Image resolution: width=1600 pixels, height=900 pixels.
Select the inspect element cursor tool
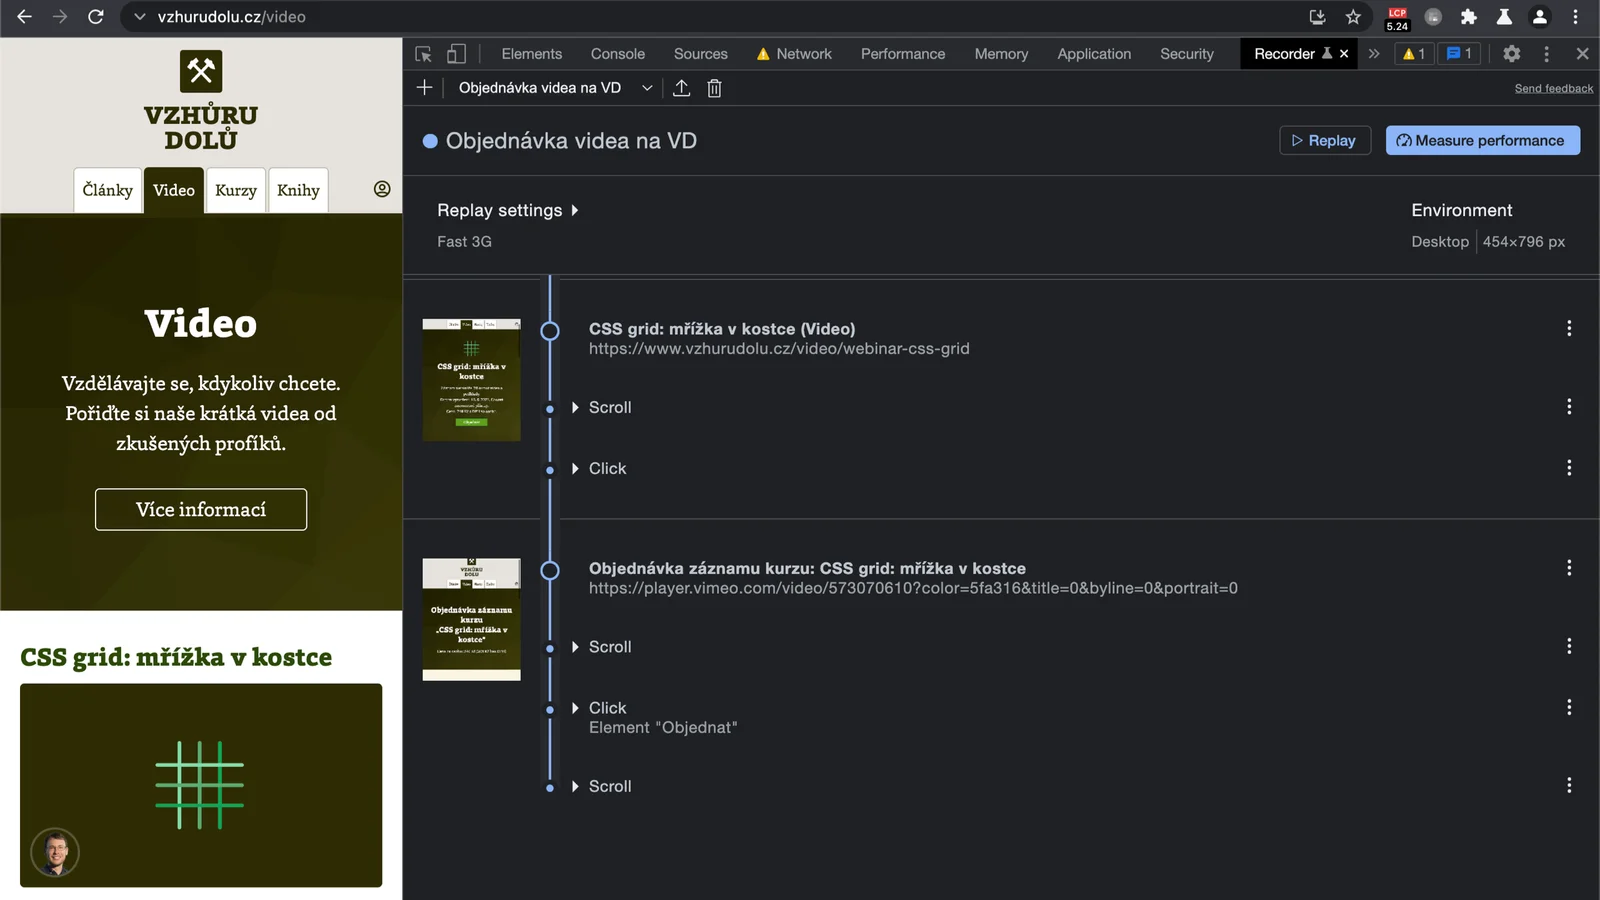422,53
